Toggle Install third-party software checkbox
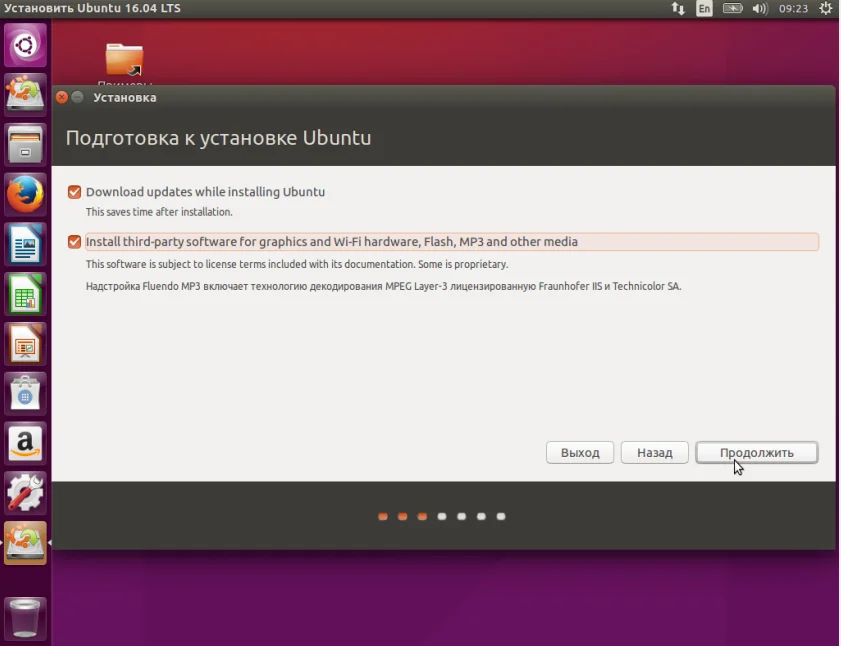The image size is (841, 646). coord(75,242)
